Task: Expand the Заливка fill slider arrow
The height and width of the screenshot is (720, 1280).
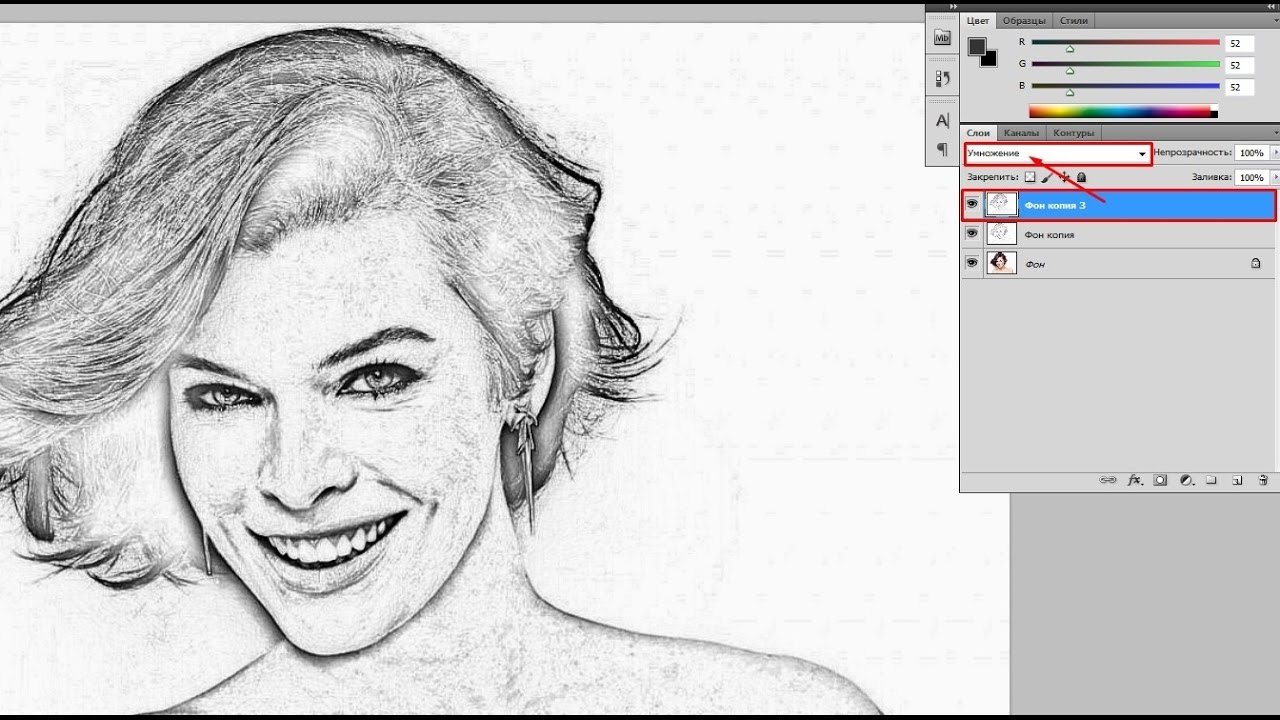Action: pos(1274,177)
